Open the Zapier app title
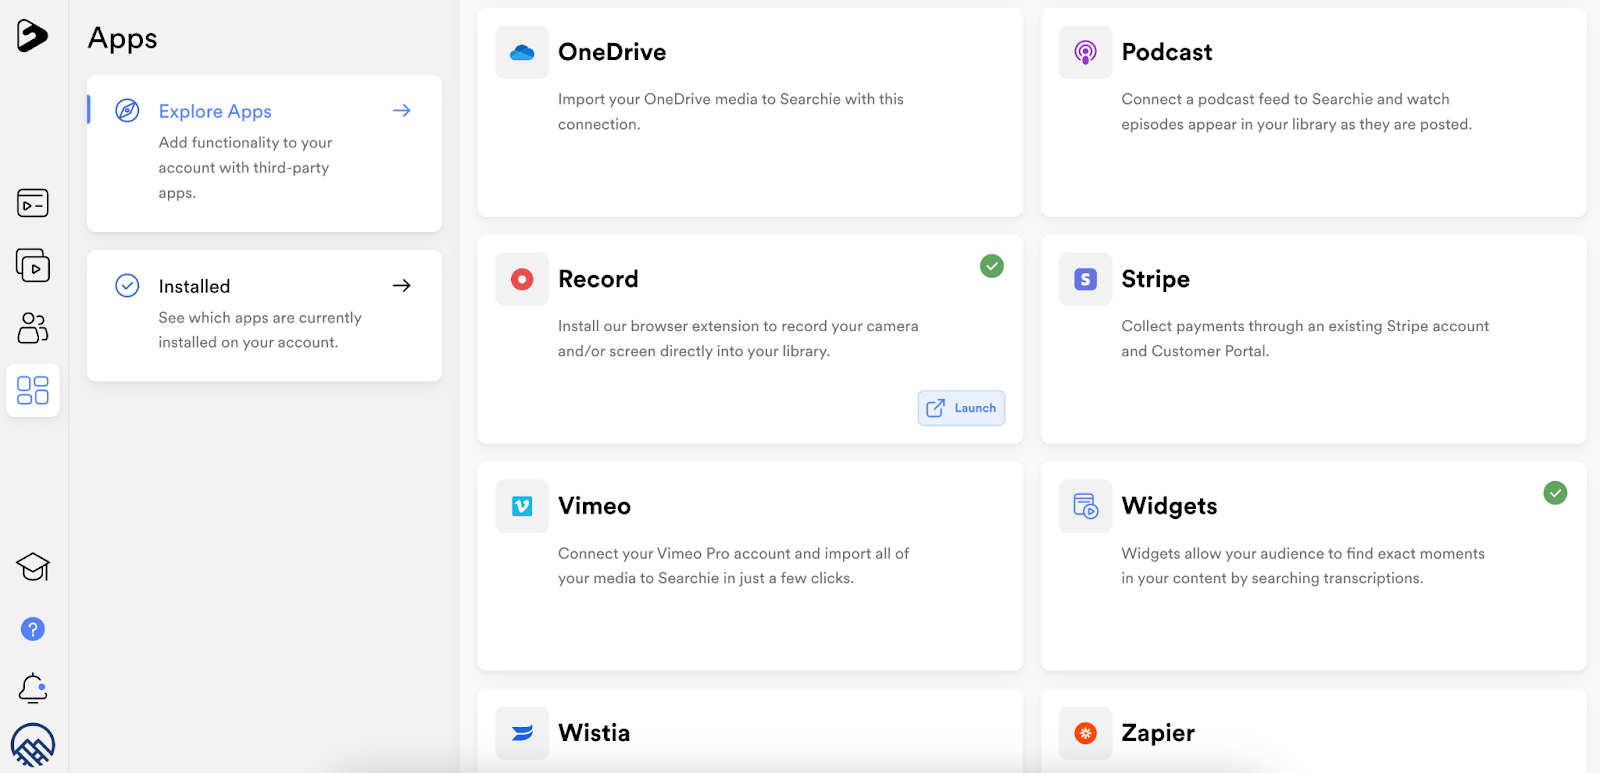 pos(1158,733)
